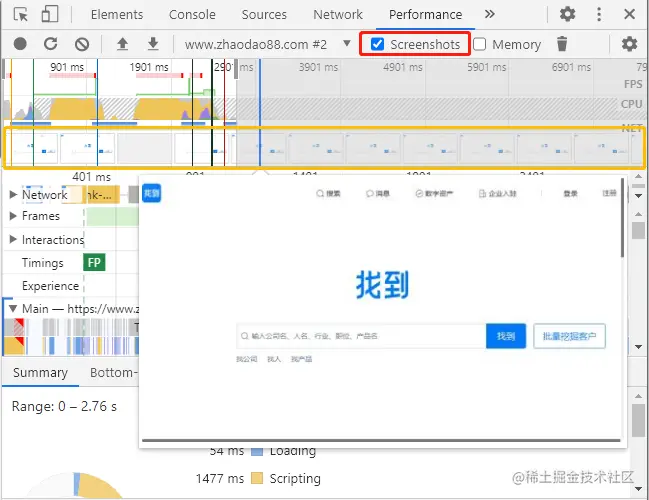Click the flame chart scrollbar down arrow

638,347
